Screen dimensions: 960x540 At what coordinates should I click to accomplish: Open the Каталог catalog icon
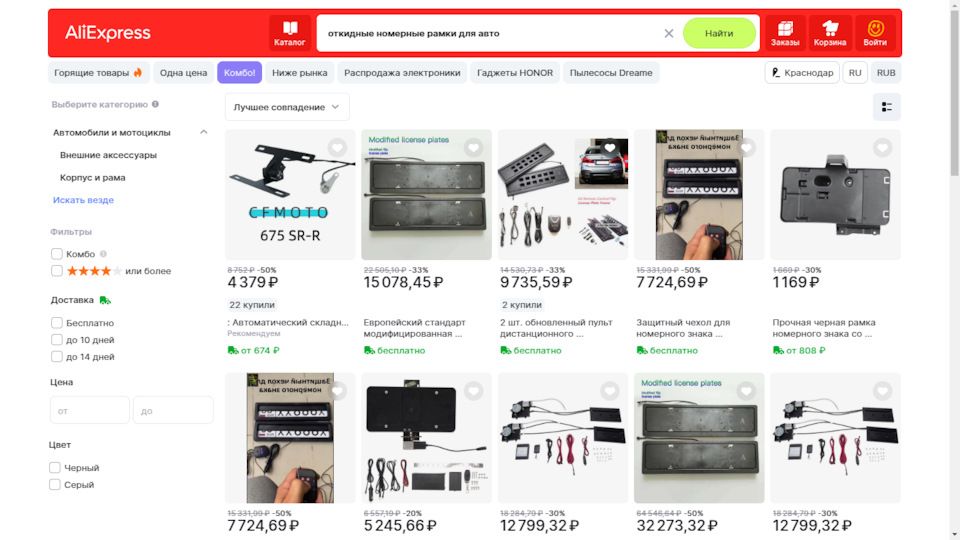290,33
